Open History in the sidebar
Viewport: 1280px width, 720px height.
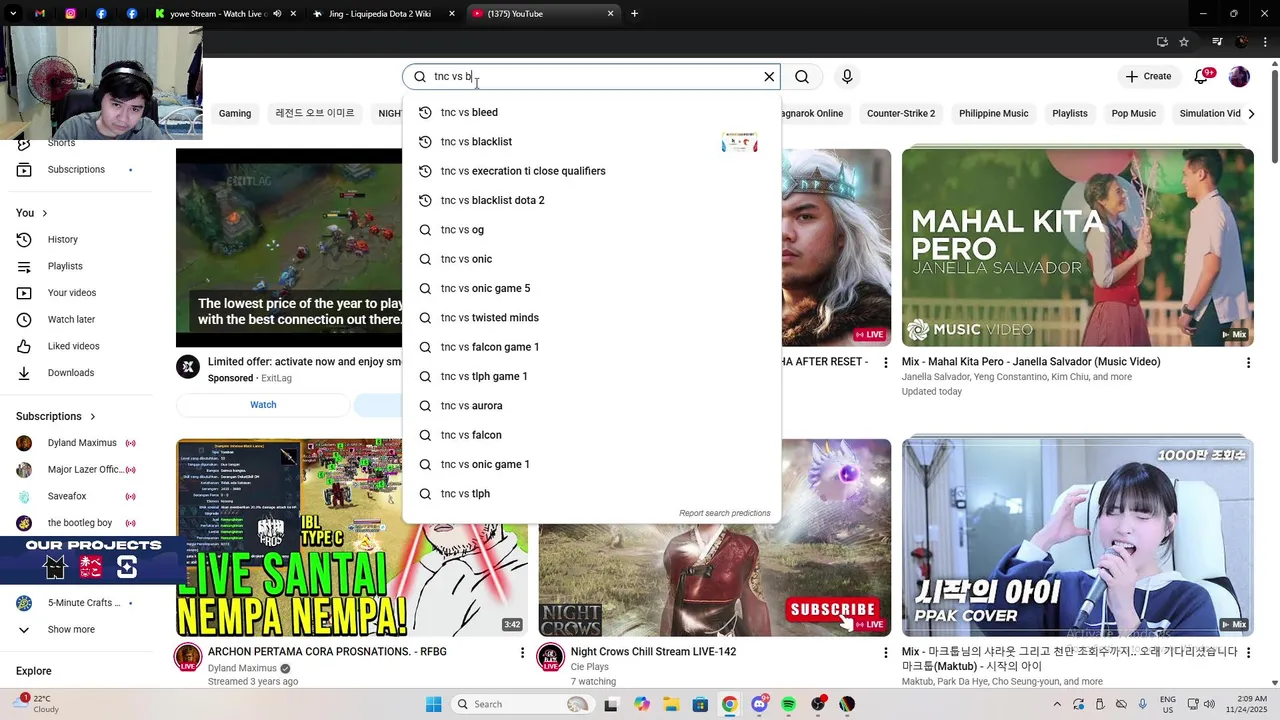point(63,240)
